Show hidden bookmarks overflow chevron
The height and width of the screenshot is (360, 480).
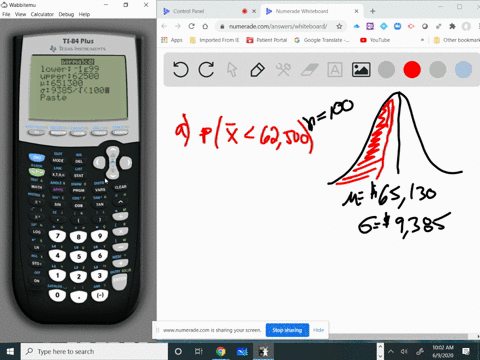422,40
